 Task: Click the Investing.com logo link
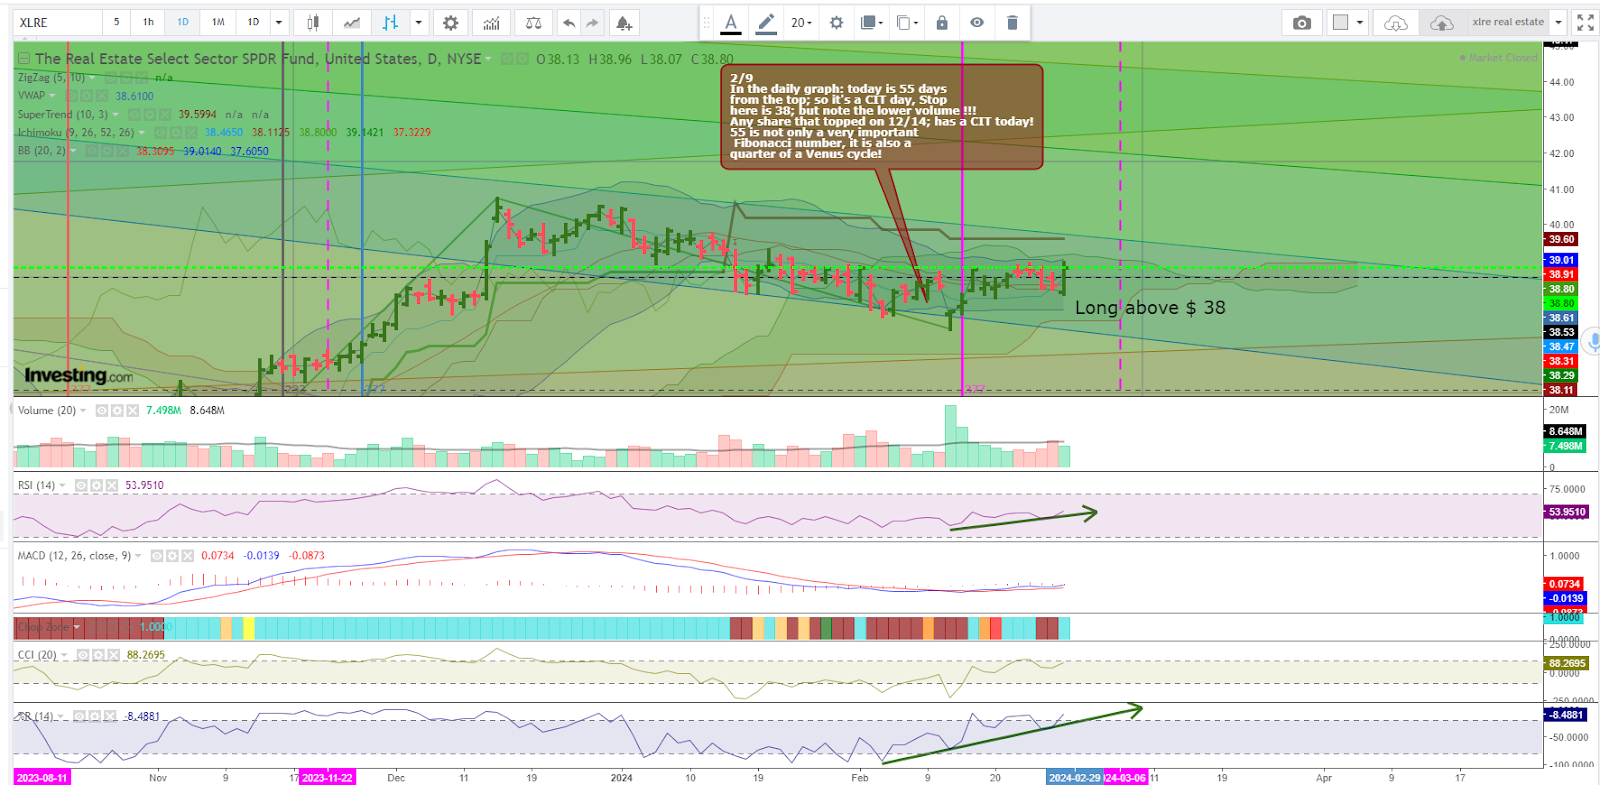click(78, 376)
